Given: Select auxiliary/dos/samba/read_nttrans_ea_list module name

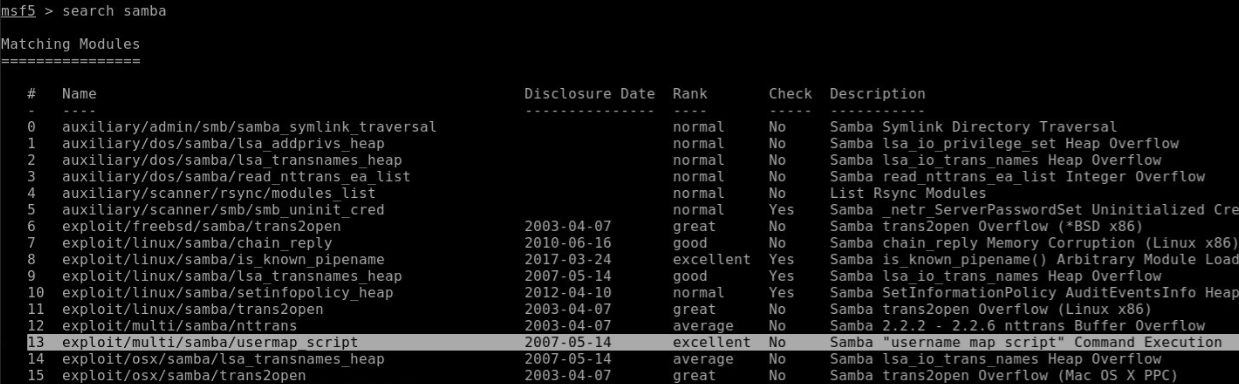Looking at the screenshot, I should coord(236,176).
